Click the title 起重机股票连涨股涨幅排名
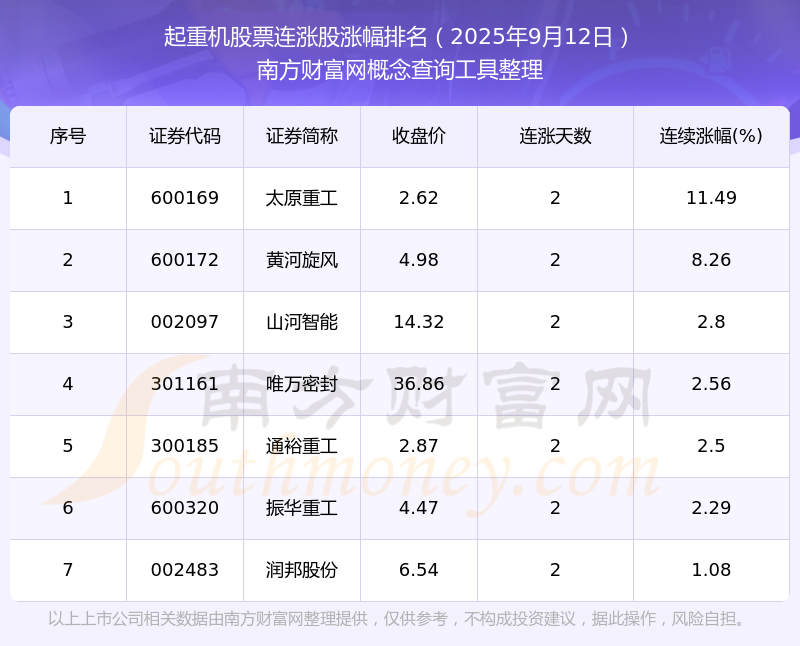This screenshot has width=800, height=646. (x=295, y=37)
